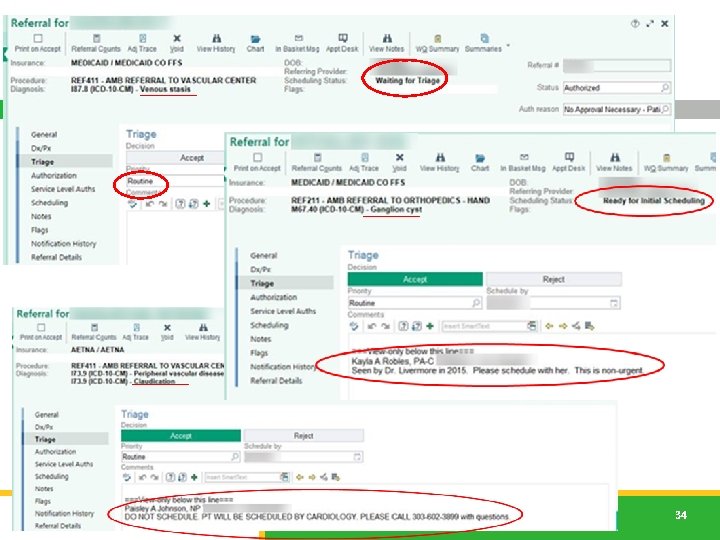This screenshot has height=540, width=720.
Task: Open View History in Aetna referral window
Action: click(202, 332)
